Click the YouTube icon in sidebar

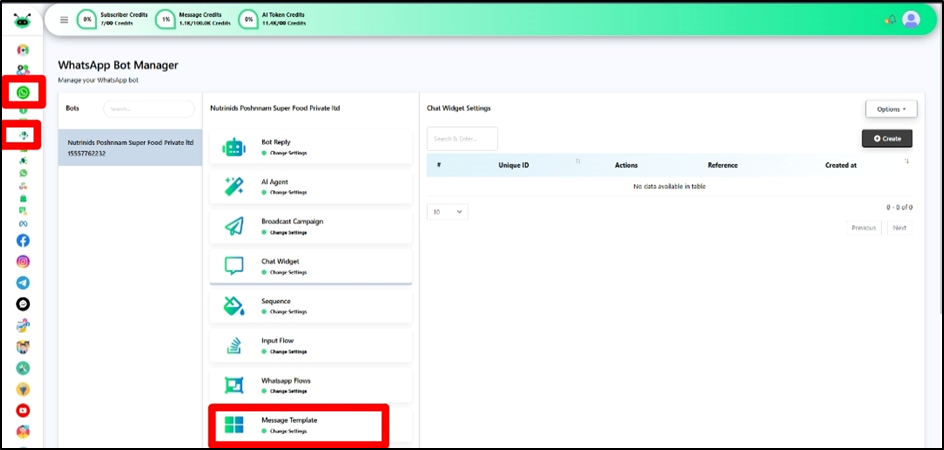pyautogui.click(x=23, y=410)
